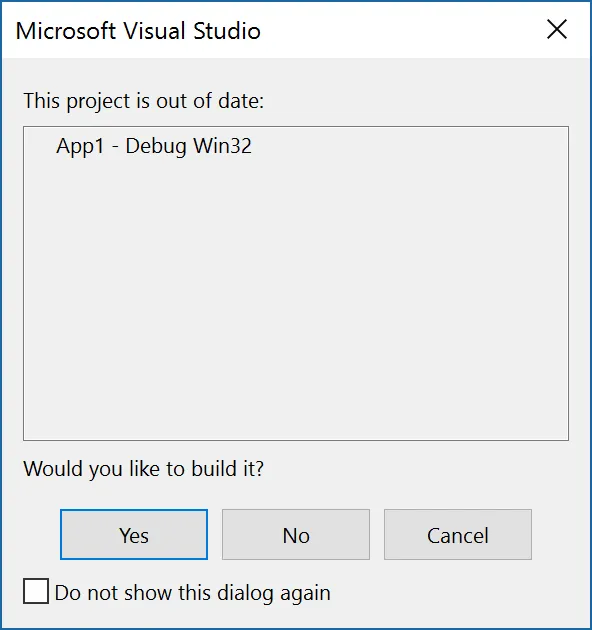Enable Do not show this dialog again
This screenshot has width=592, height=630.
click(x=36, y=591)
